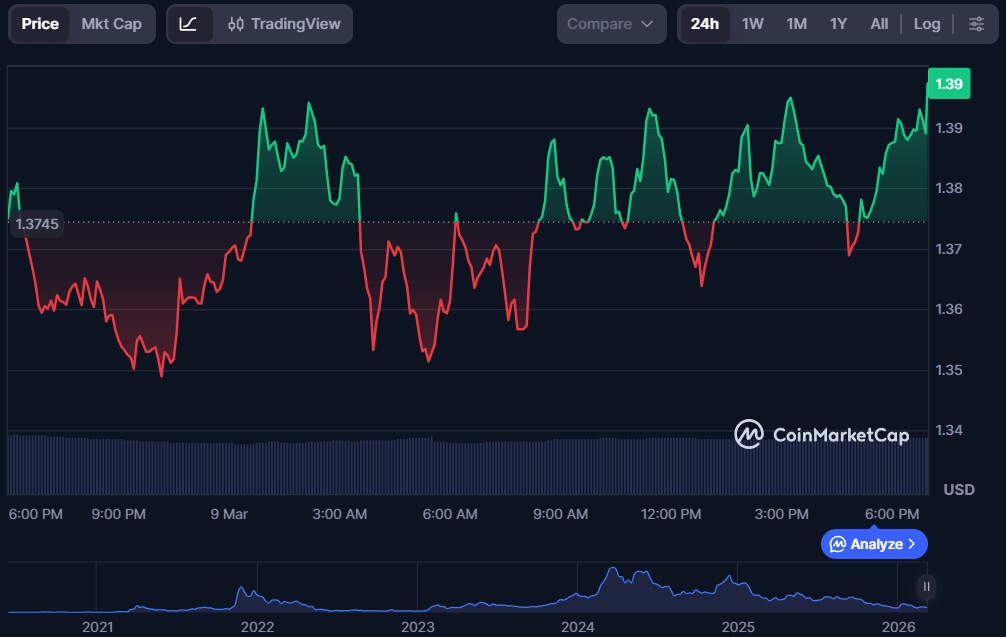Show the 1Y price history
Viewport: 1006px width, 637px height.
pyautogui.click(x=838, y=24)
